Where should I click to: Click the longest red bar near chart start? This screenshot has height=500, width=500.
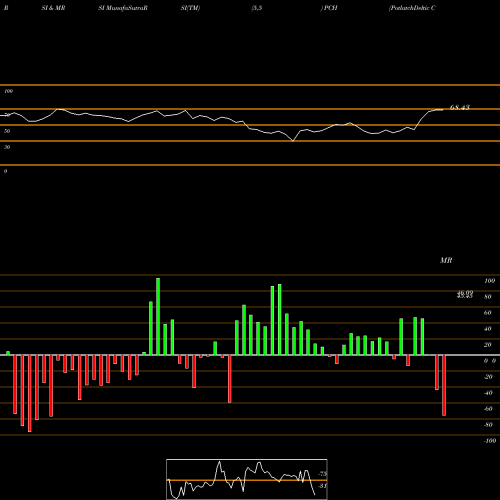30,393
